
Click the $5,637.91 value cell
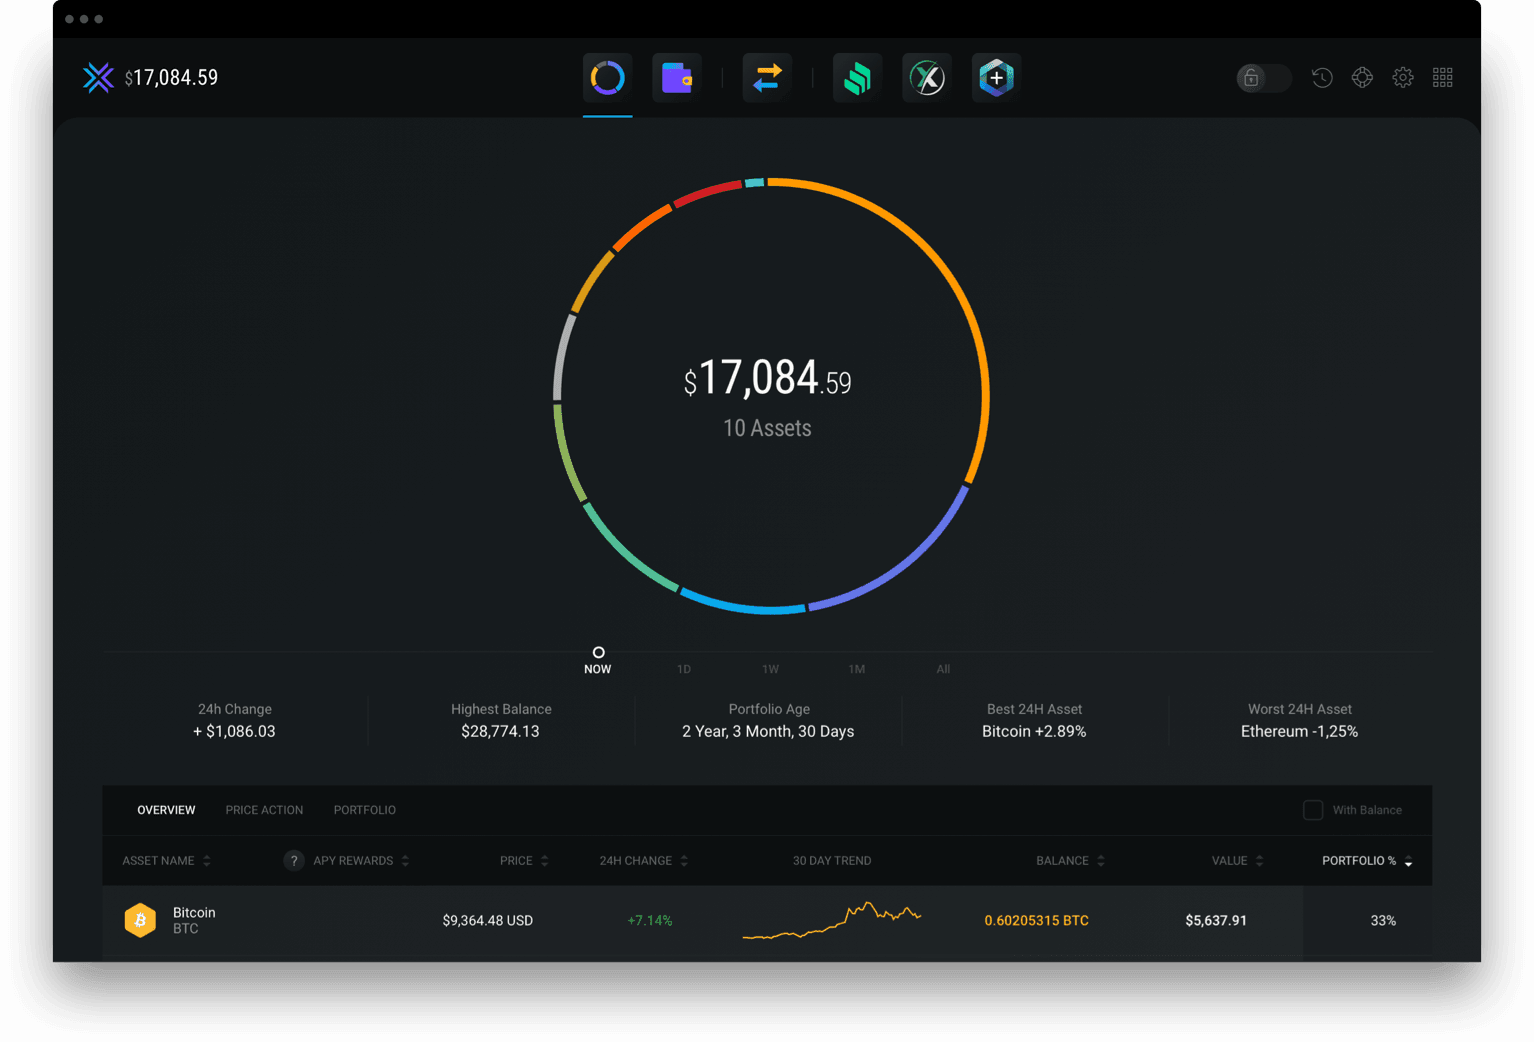tap(1216, 920)
